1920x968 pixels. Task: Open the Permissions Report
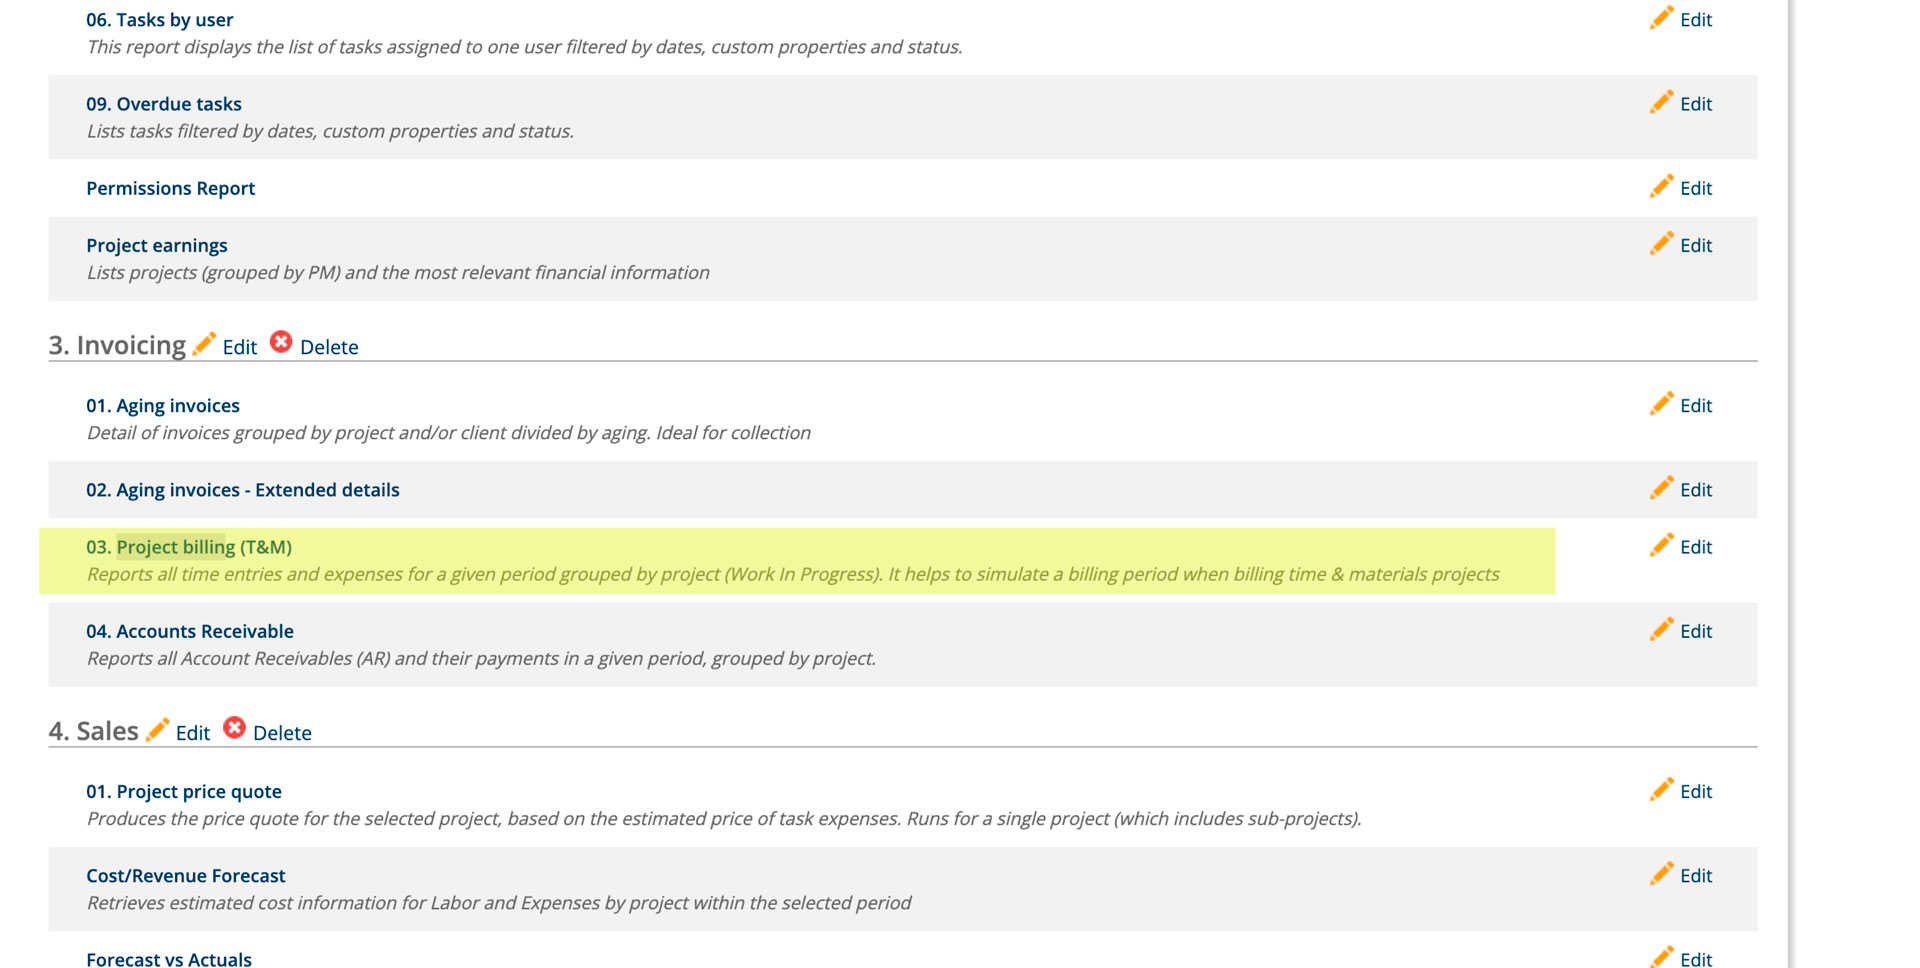pos(170,188)
